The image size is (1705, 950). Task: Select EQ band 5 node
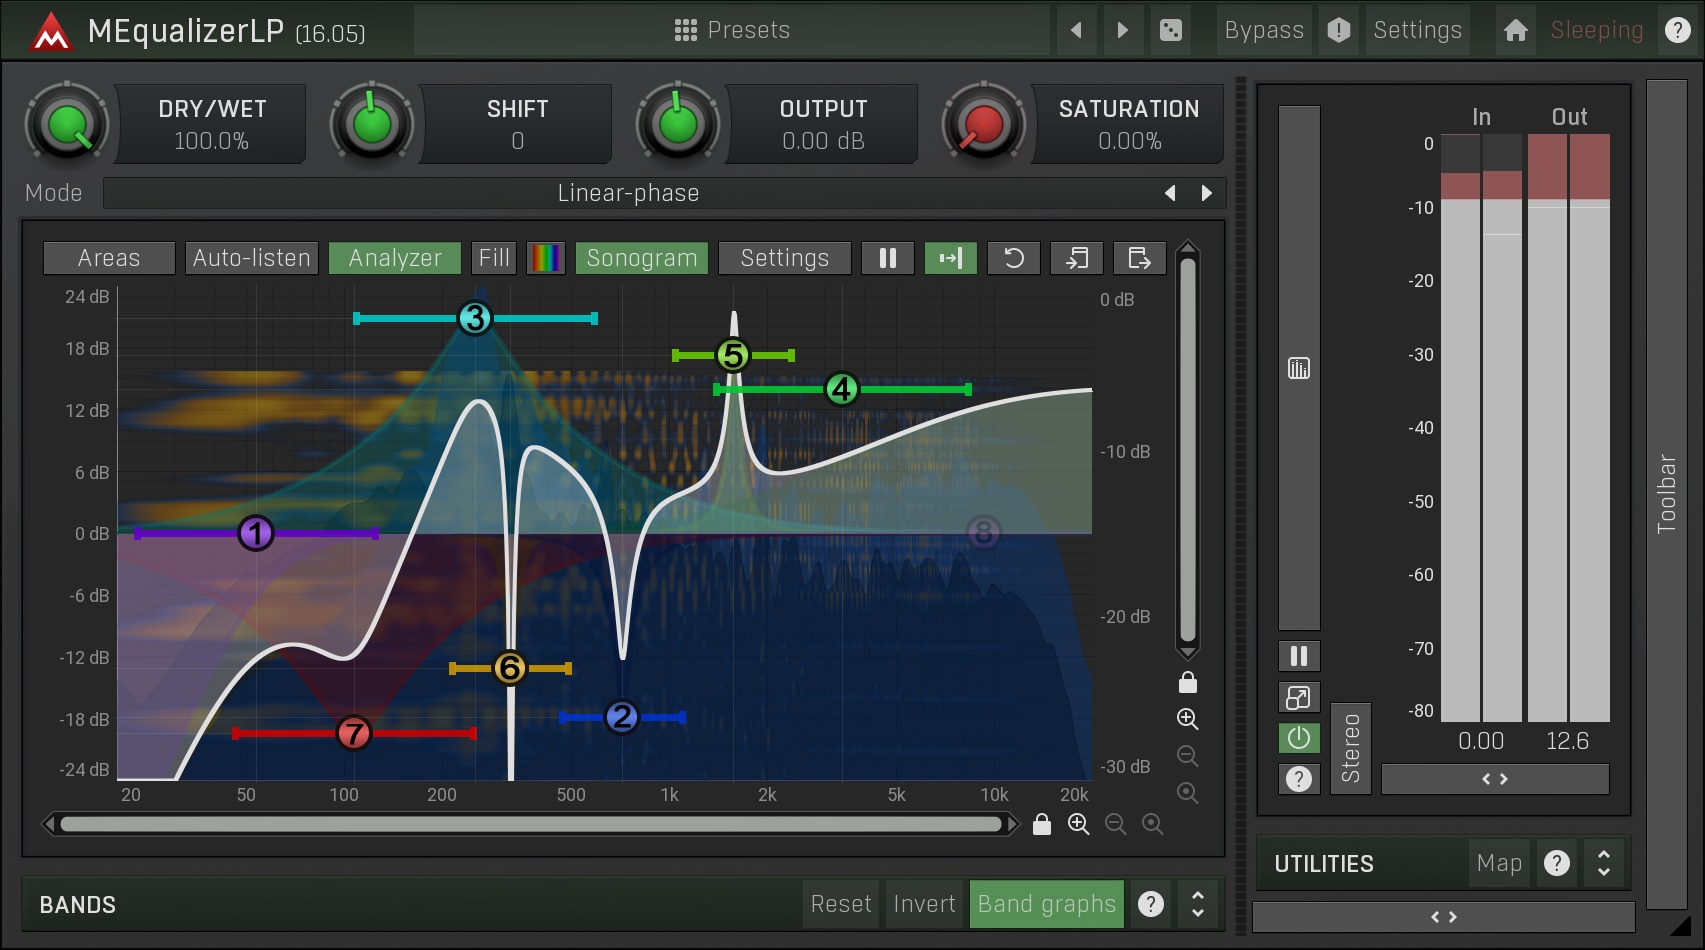[733, 355]
